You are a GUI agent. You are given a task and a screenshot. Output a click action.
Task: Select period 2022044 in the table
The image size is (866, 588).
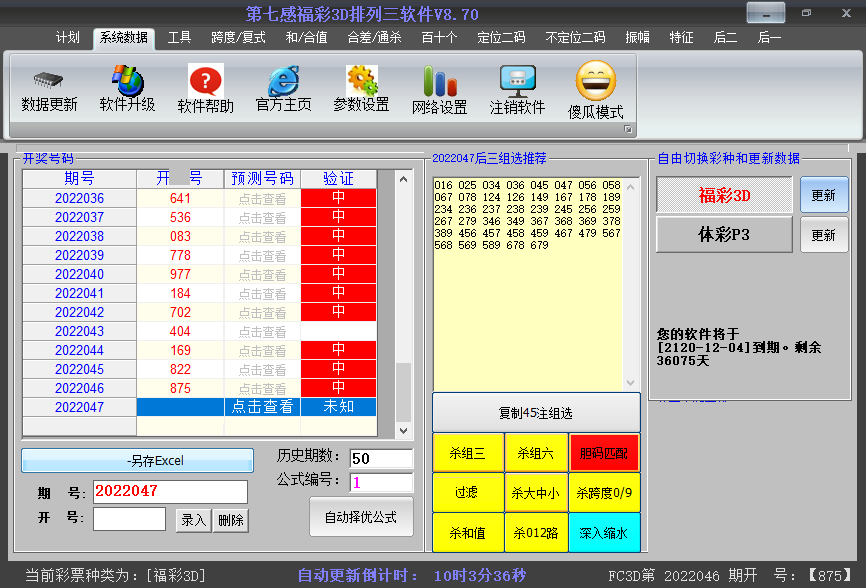click(80, 351)
